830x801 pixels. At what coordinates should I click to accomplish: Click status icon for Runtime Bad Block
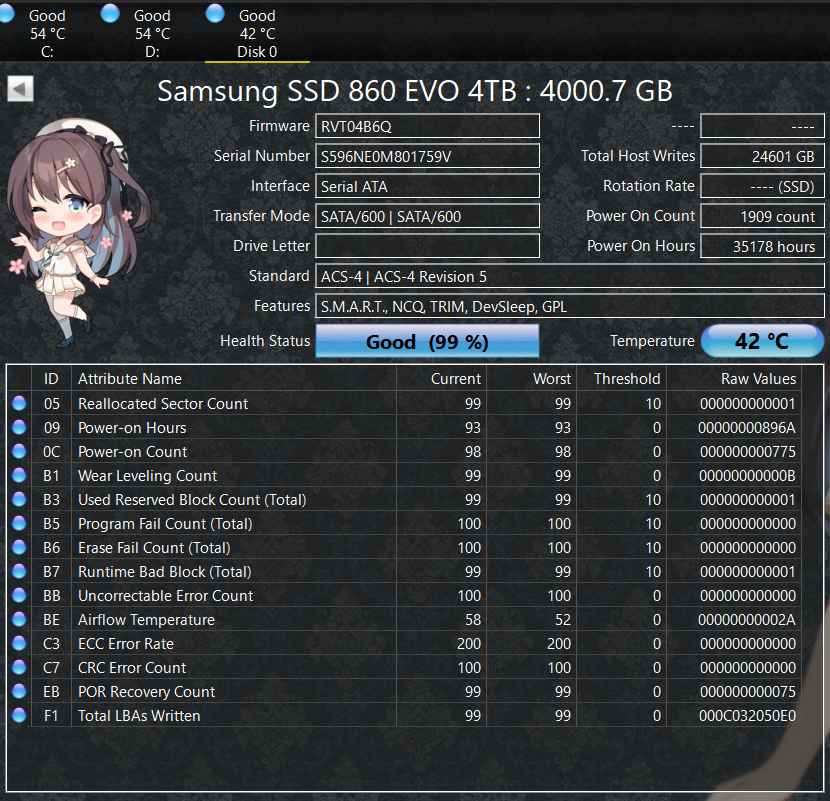19,571
